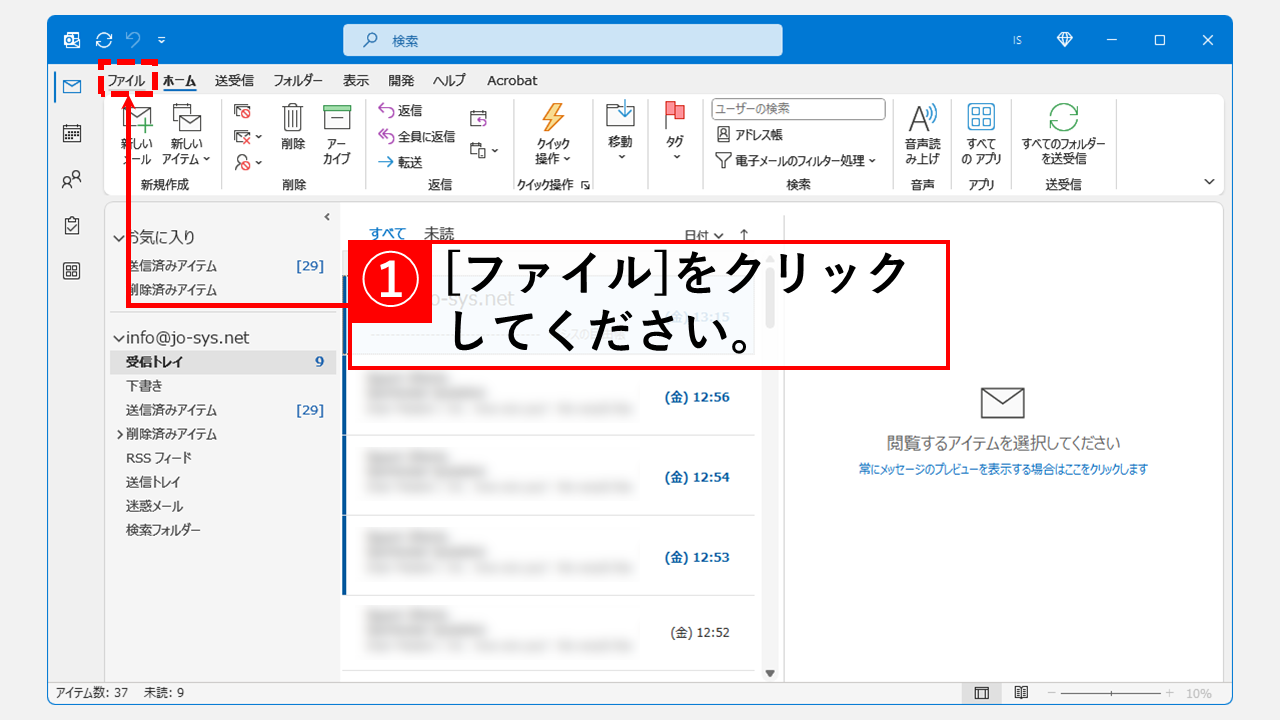Image resolution: width=1280 pixels, height=720 pixels.
Task: Click the send/receive sync icon in title bar
Action: pyautogui.click(x=104, y=40)
